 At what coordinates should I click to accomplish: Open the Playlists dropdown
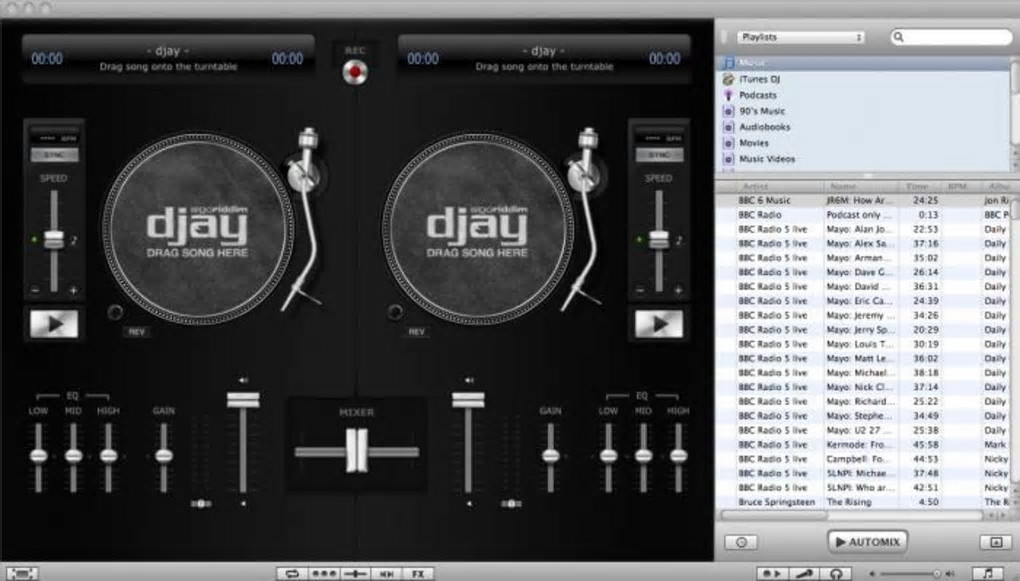click(799, 37)
